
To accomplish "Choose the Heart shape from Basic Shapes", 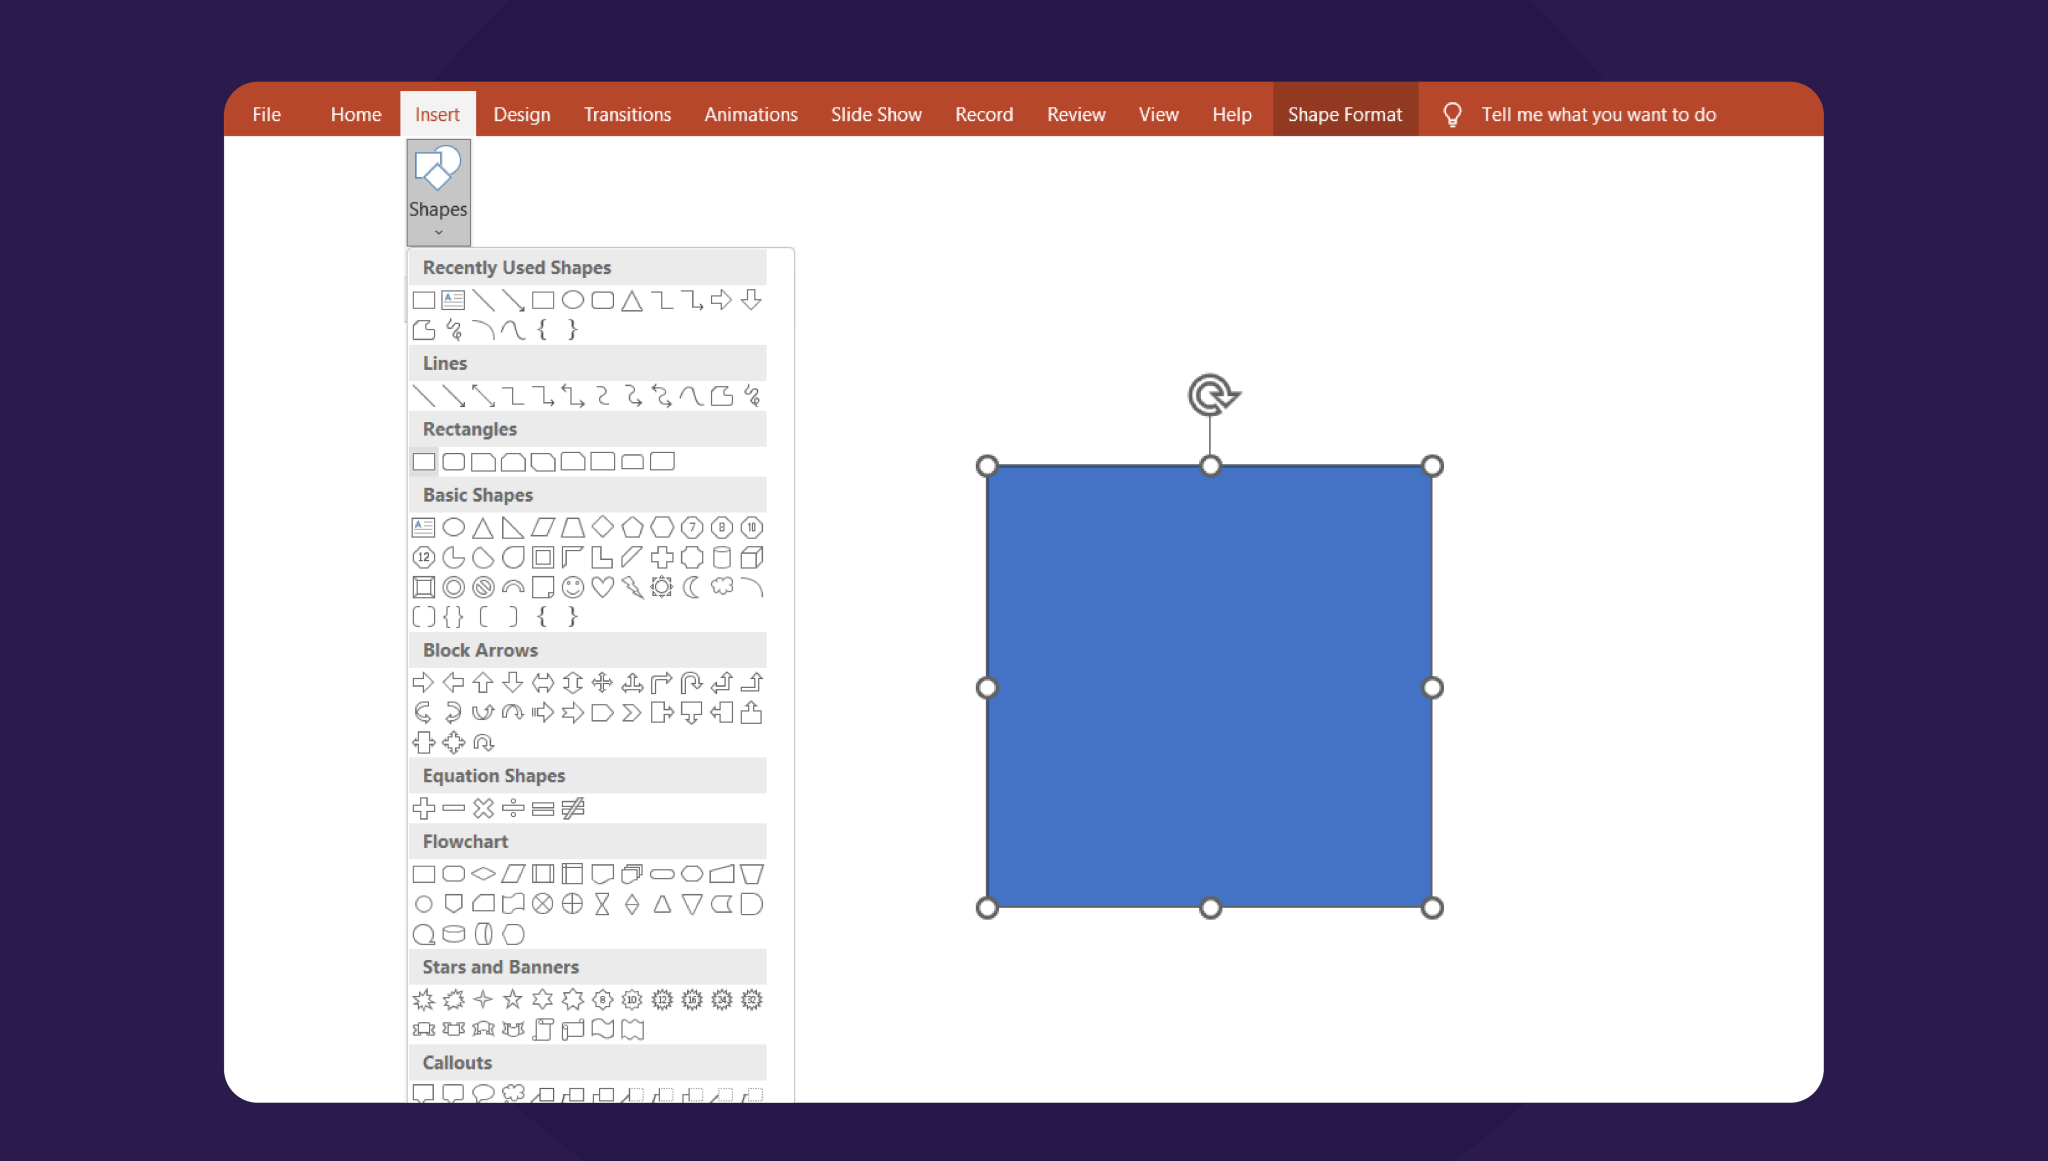I will (603, 587).
